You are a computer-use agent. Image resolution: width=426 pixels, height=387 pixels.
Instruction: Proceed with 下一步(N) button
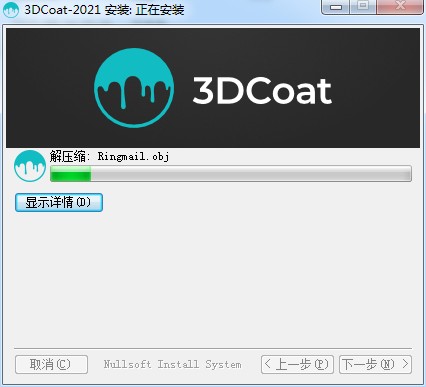[x=375, y=364]
